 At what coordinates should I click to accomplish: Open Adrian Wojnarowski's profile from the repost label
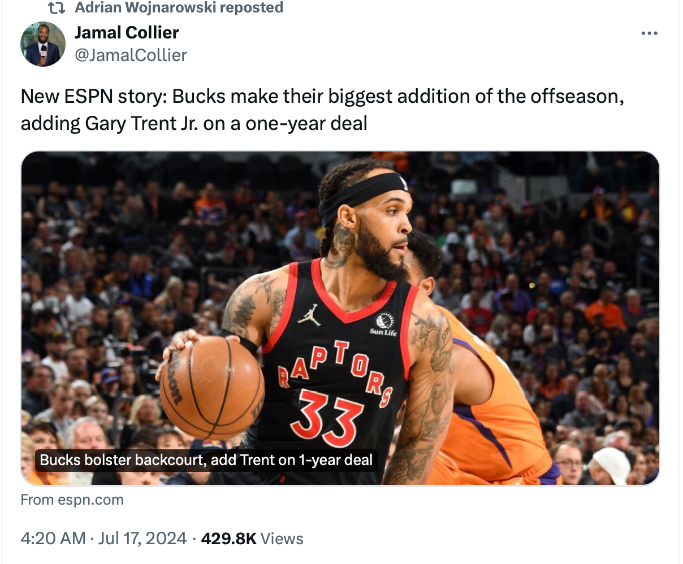(136, 8)
